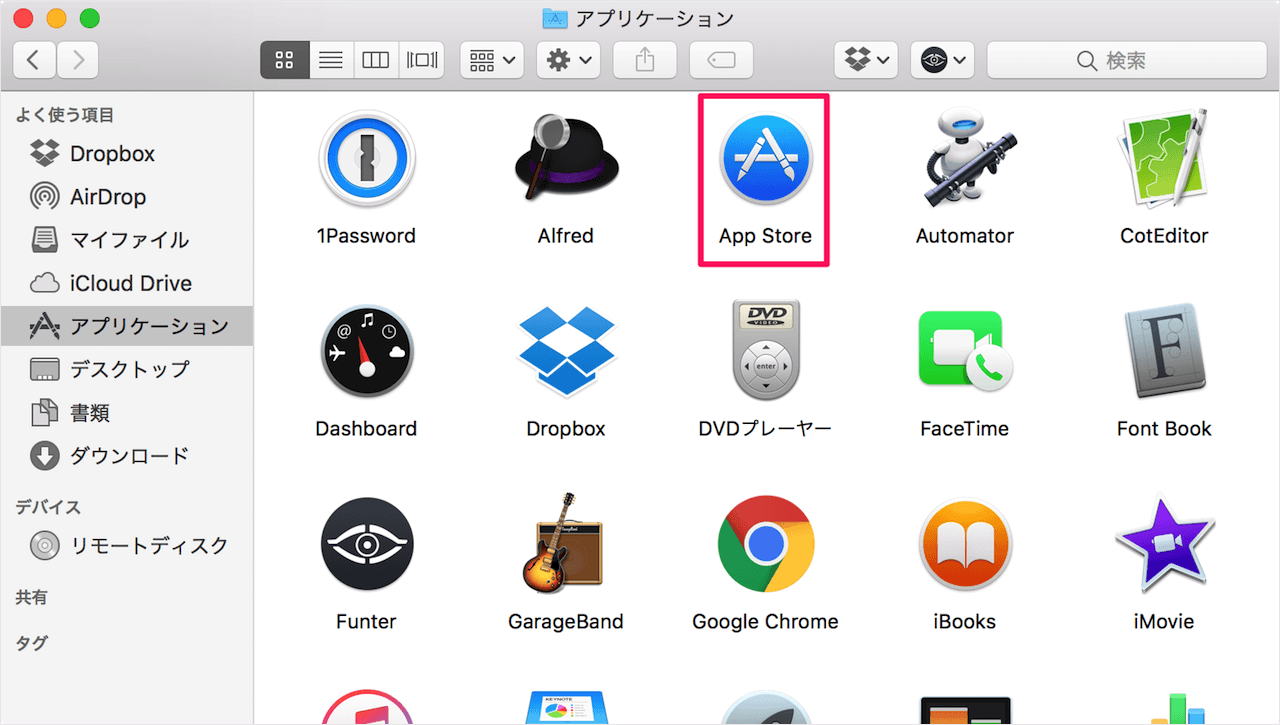Open the gear action menu

(x=568, y=60)
